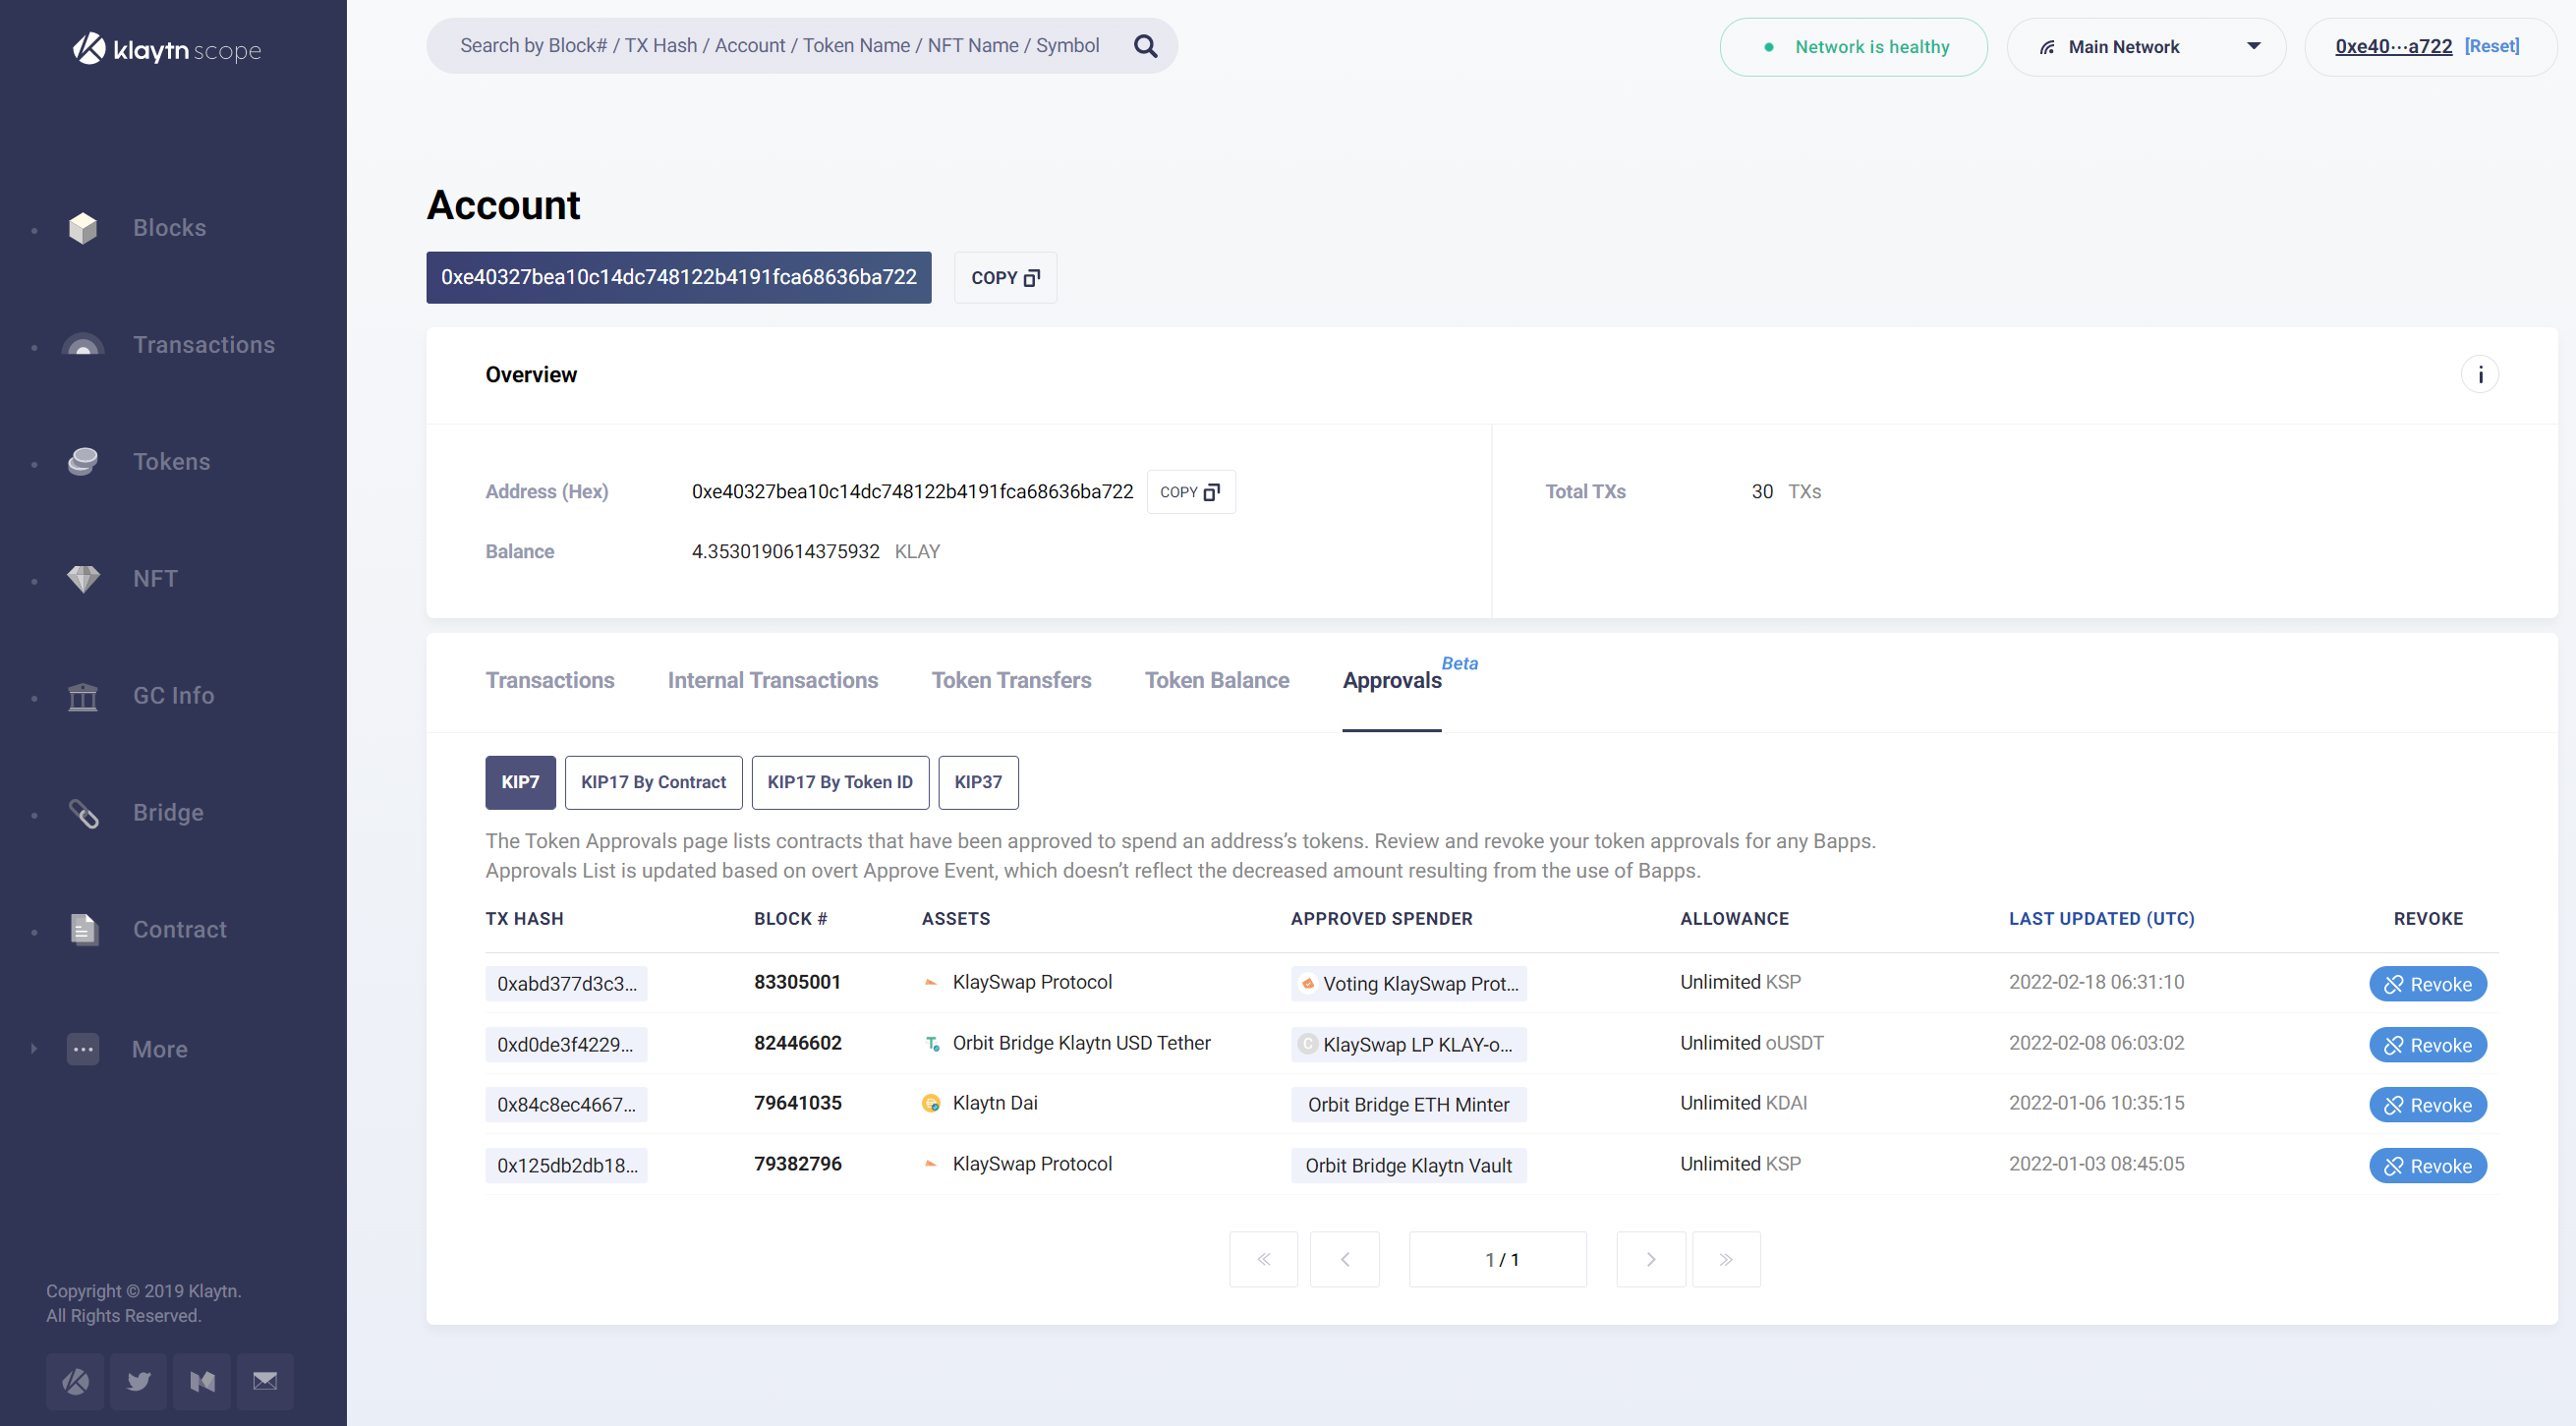Image resolution: width=2576 pixels, height=1426 pixels.
Task: Select KIP17 By Contract filter
Action: click(653, 782)
